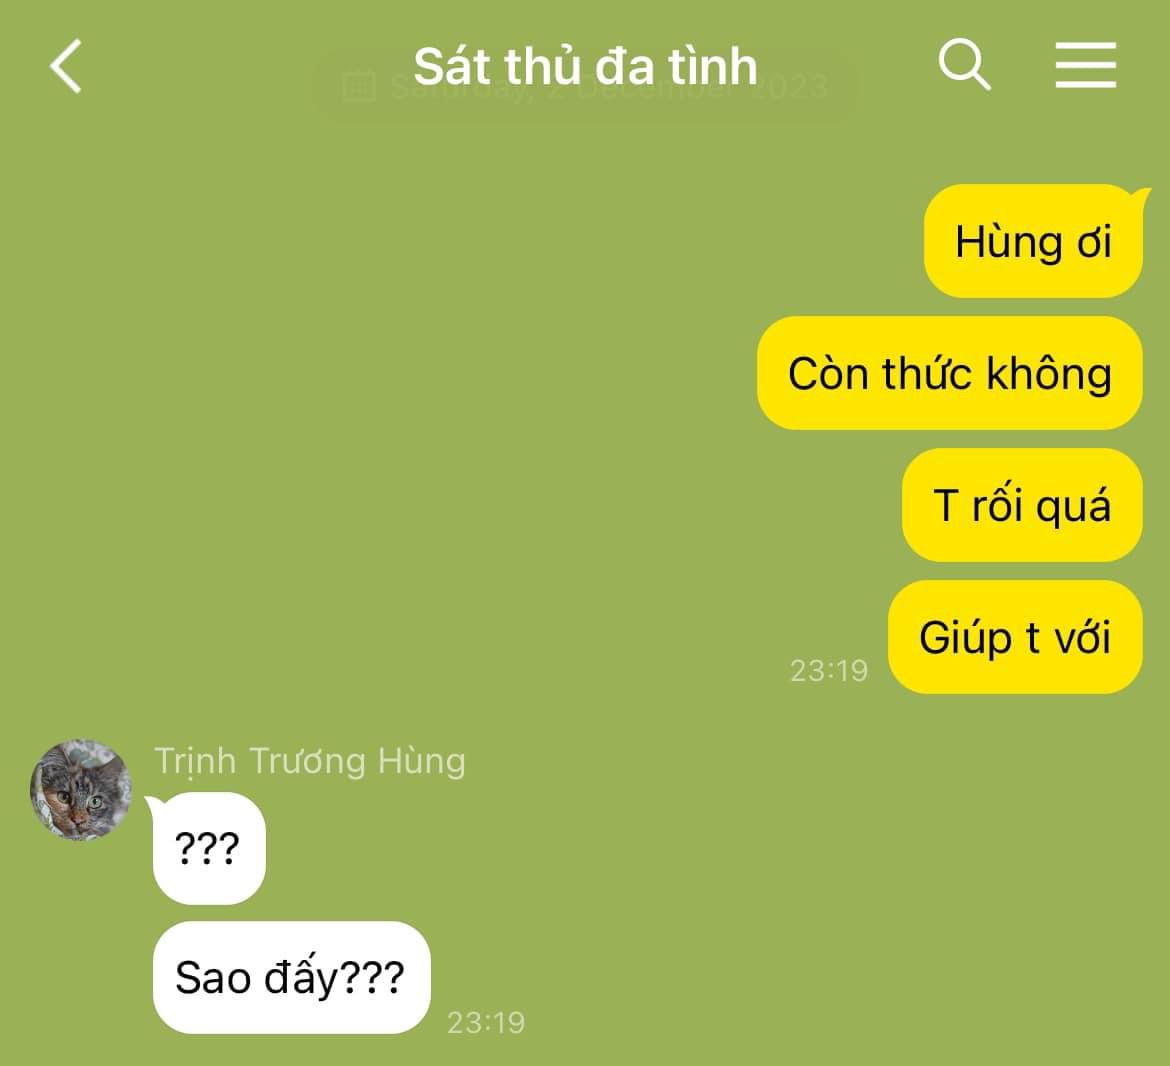Viewport: 1170px width, 1066px height.
Task: Select the Còn thức không message bubble
Action: (950, 373)
